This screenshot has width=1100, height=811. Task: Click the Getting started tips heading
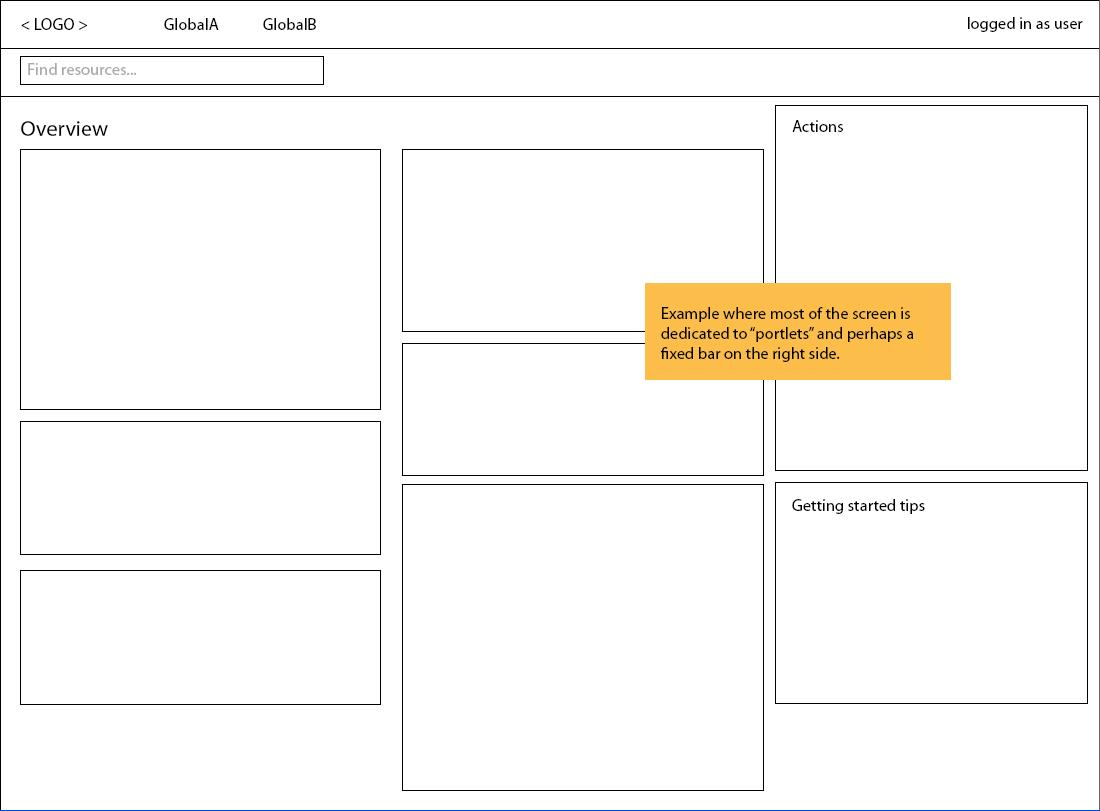click(x=858, y=506)
